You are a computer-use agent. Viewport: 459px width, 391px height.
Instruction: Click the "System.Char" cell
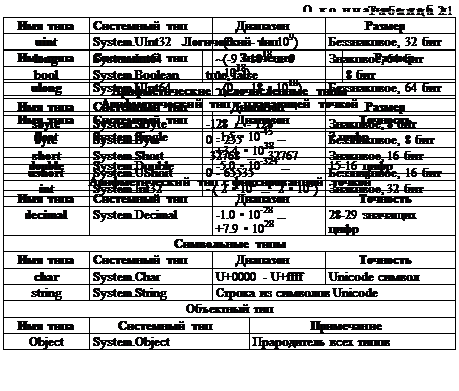tap(151, 277)
